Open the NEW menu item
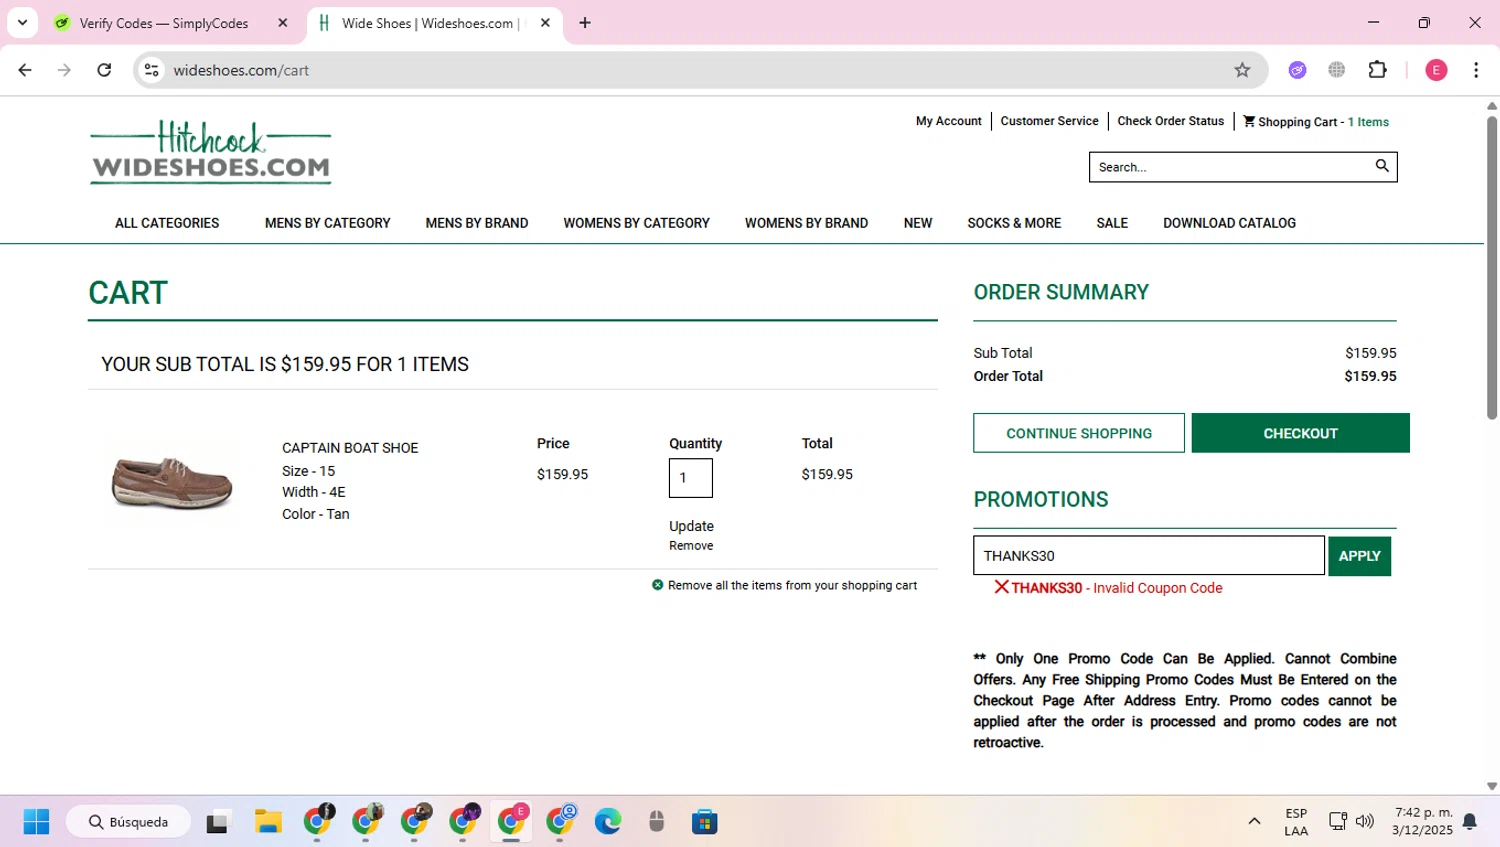1500x847 pixels. (918, 223)
